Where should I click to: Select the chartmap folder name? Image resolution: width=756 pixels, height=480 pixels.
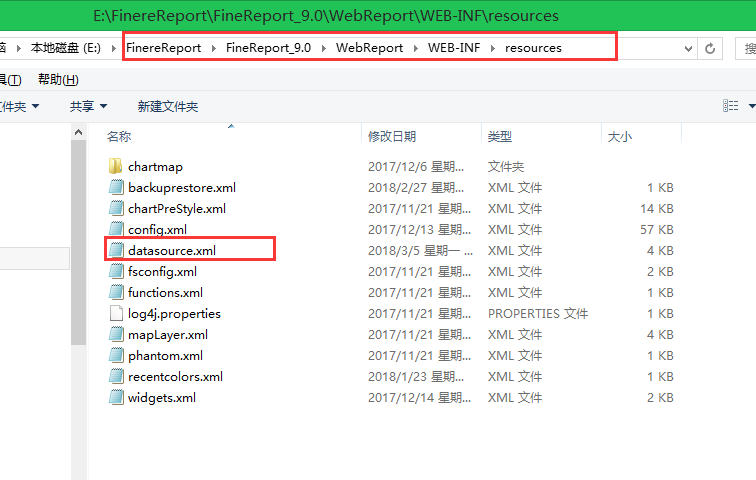[x=155, y=167]
